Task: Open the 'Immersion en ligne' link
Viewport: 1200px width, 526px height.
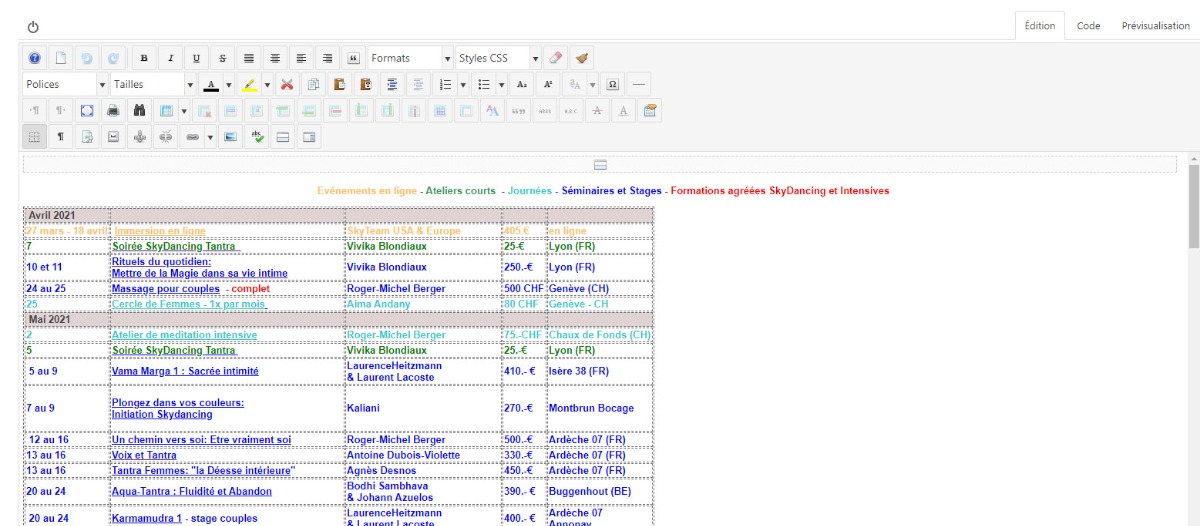Action: 159,231
